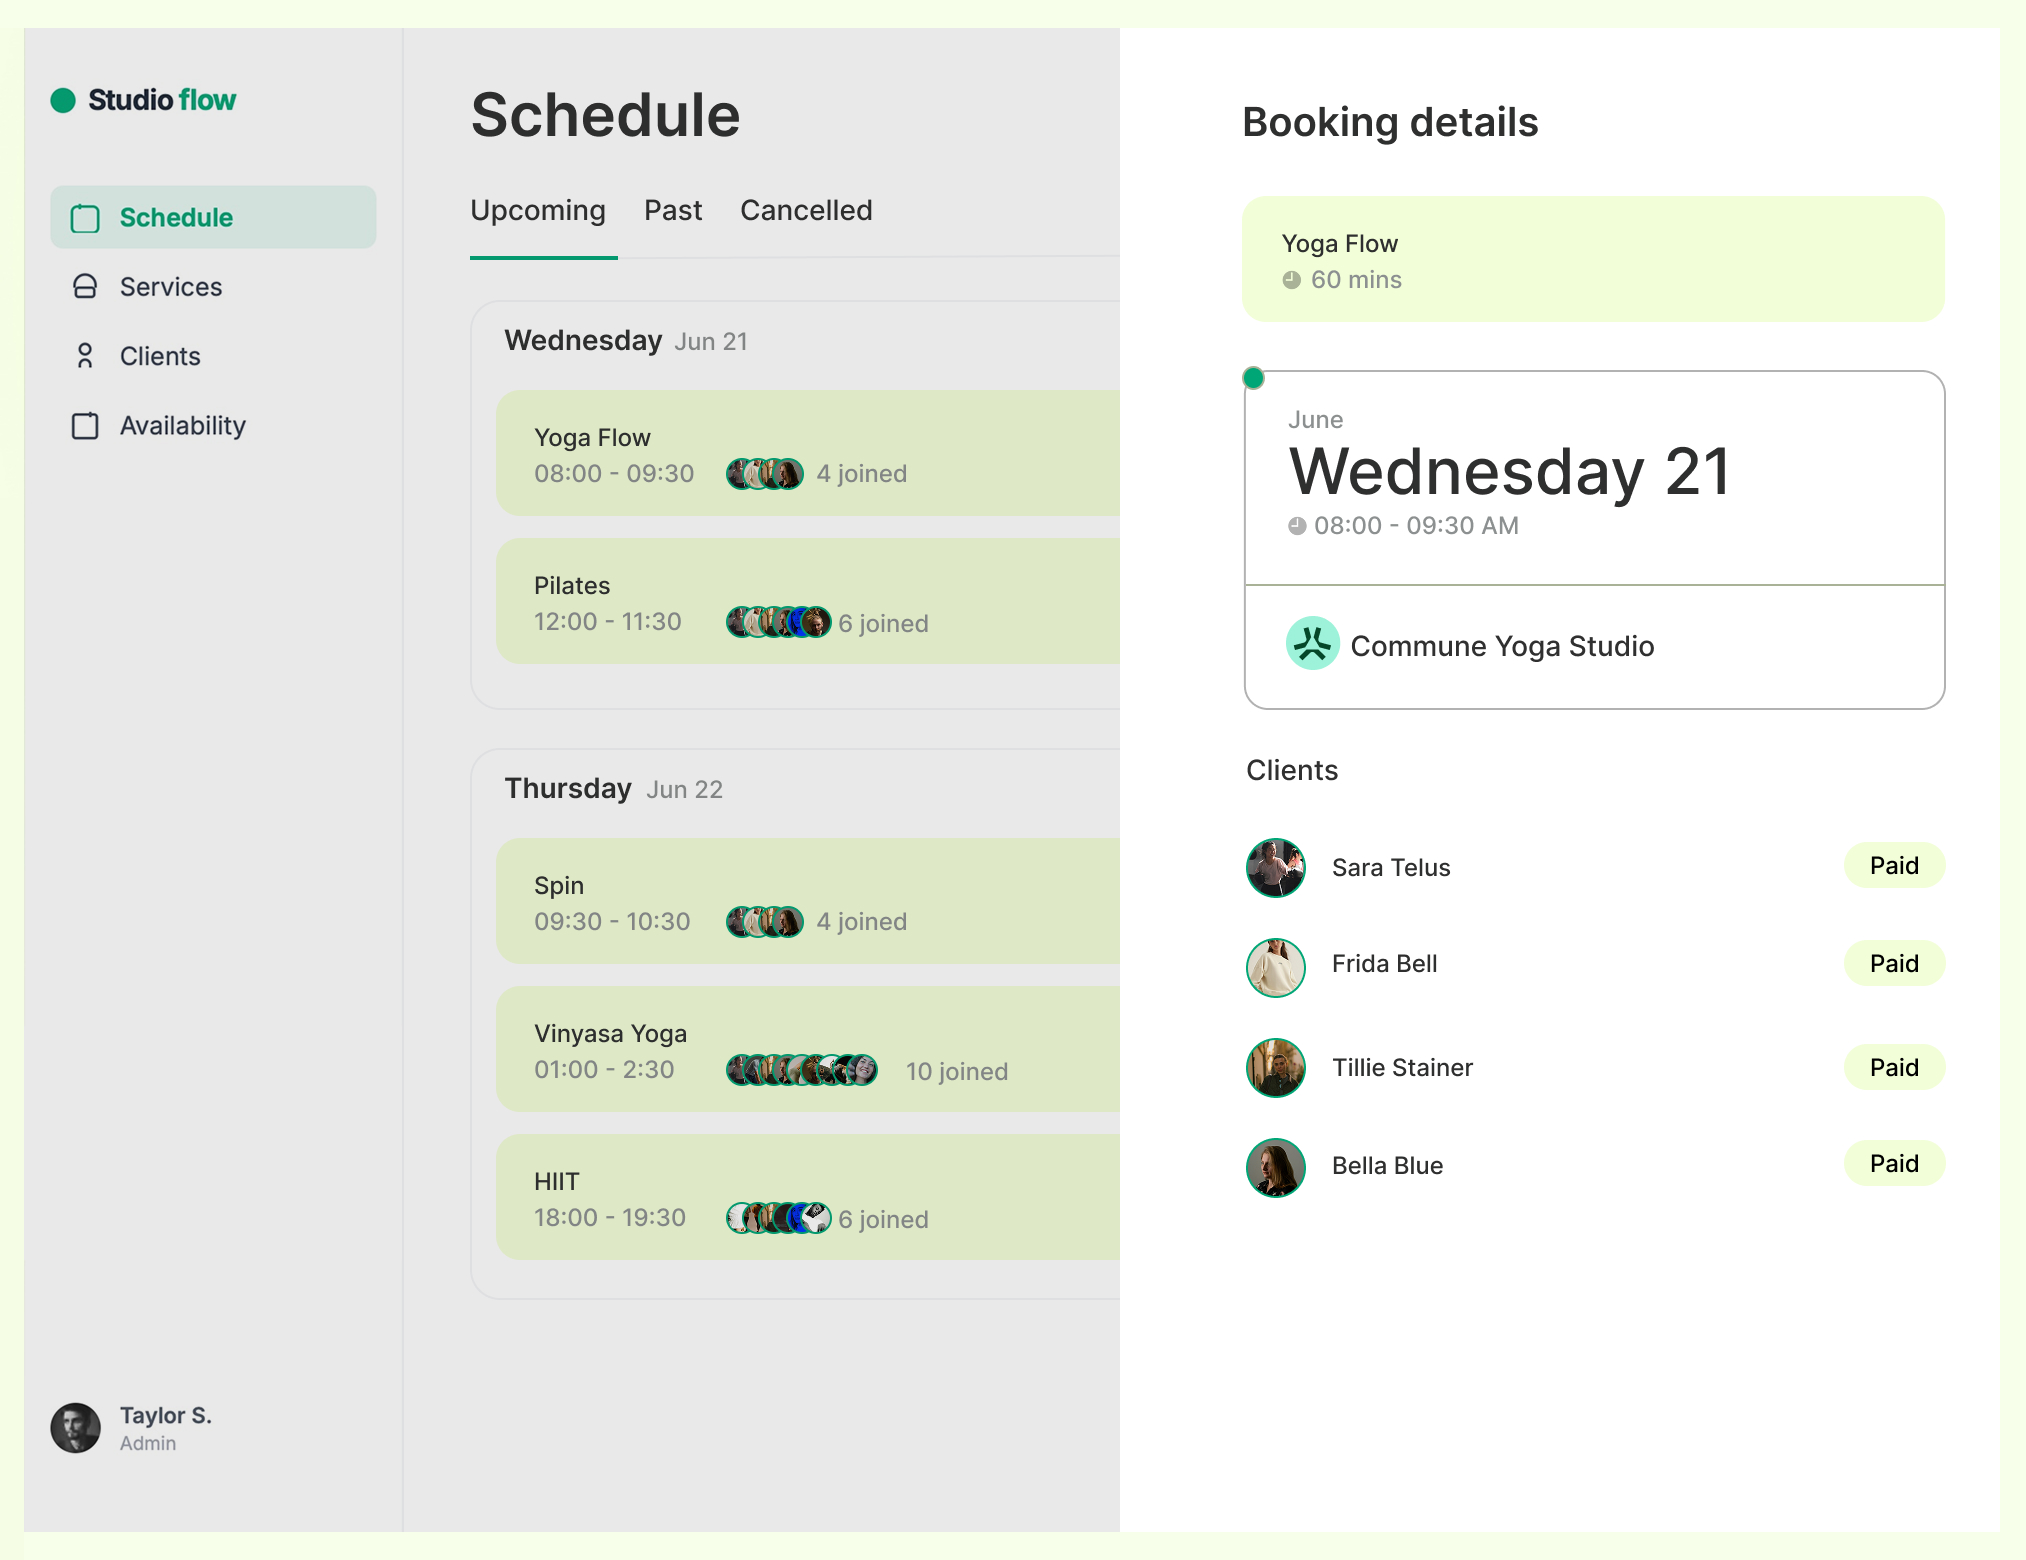Click Tillie Stainer's avatar photo
The image size is (2026, 1560).
[1275, 1067]
